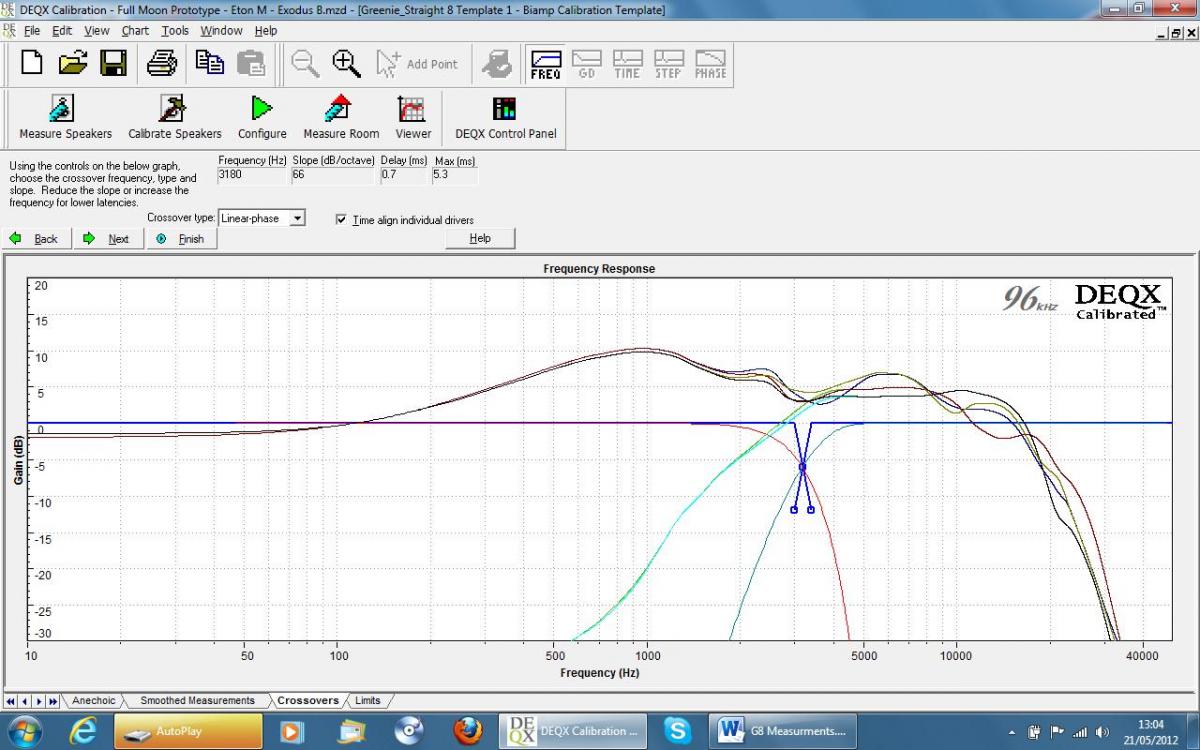Click the Frequency (Hz) field
Image resolution: width=1200 pixels, height=750 pixels.
coord(252,175)
